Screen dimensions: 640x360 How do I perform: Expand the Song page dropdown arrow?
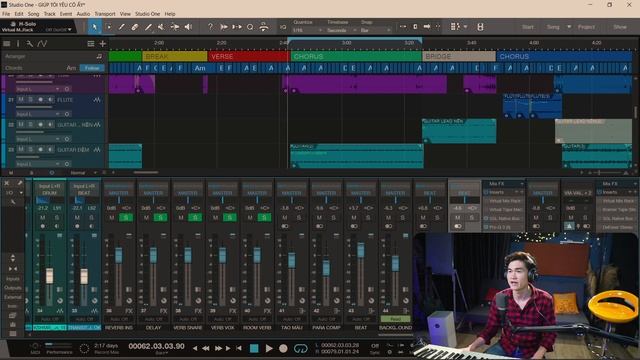(x=569, y=27)
